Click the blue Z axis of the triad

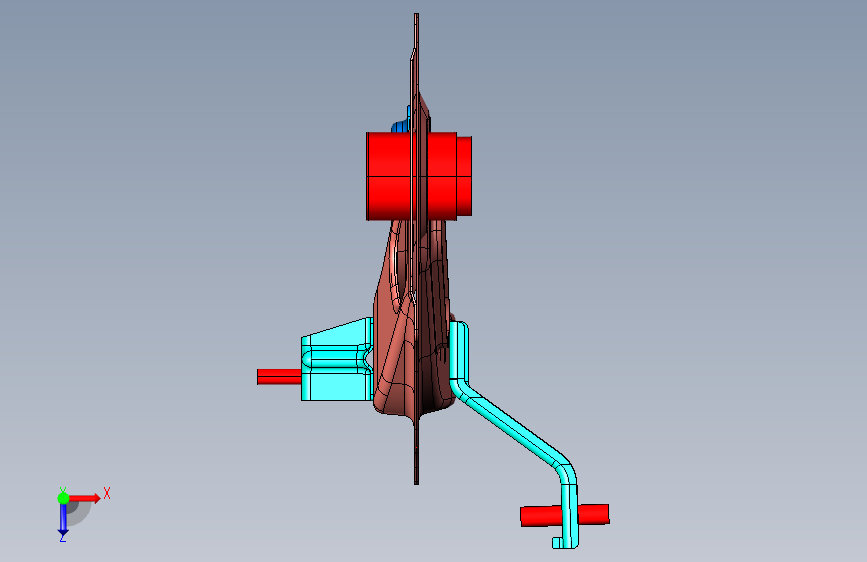63,519
